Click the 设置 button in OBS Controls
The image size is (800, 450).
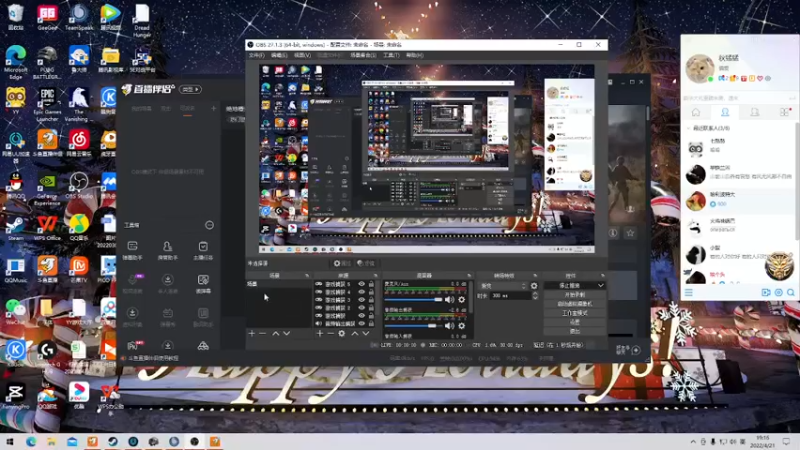[x=574, y=322]
